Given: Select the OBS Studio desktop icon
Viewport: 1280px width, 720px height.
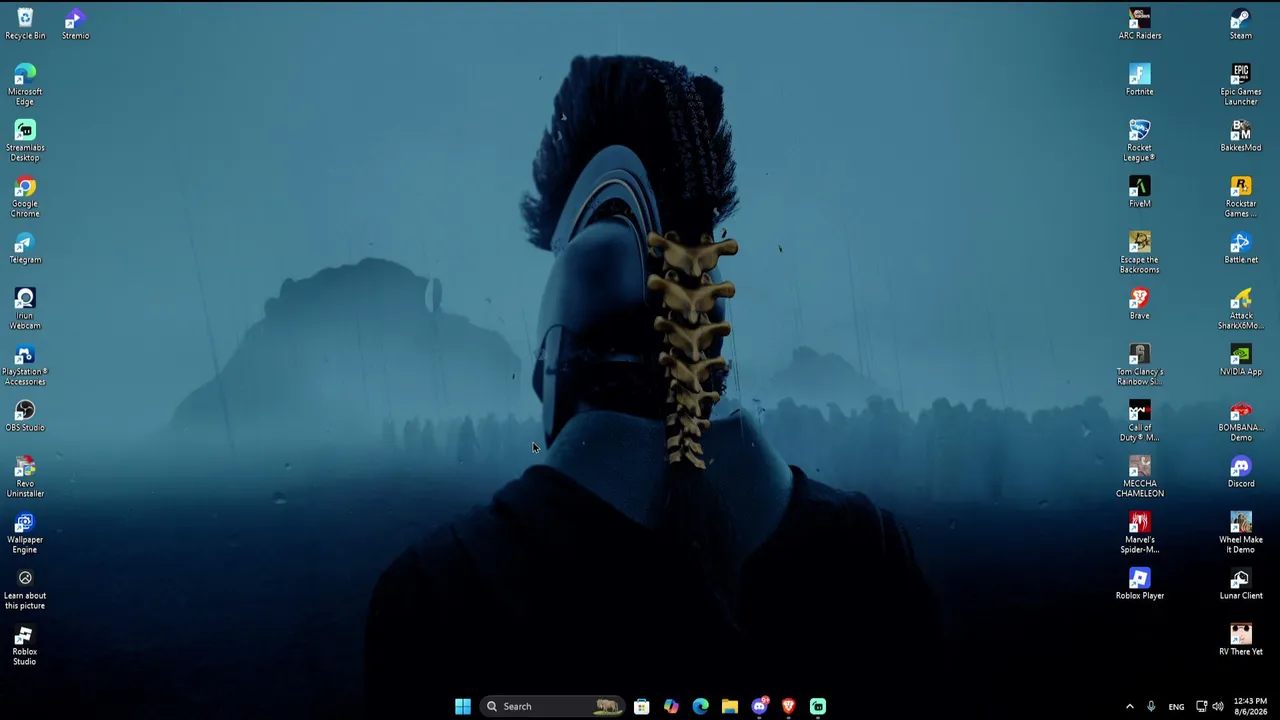Looking at the screenshot, I should tap(25, 416).
